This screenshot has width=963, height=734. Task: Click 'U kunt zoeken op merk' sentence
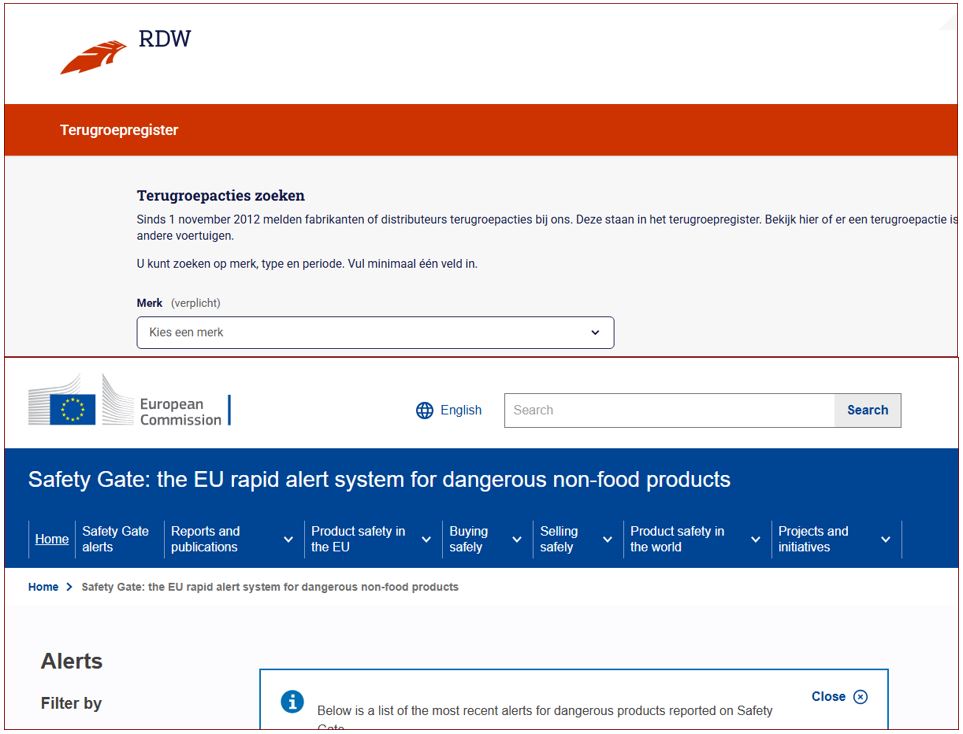(307, 264)
